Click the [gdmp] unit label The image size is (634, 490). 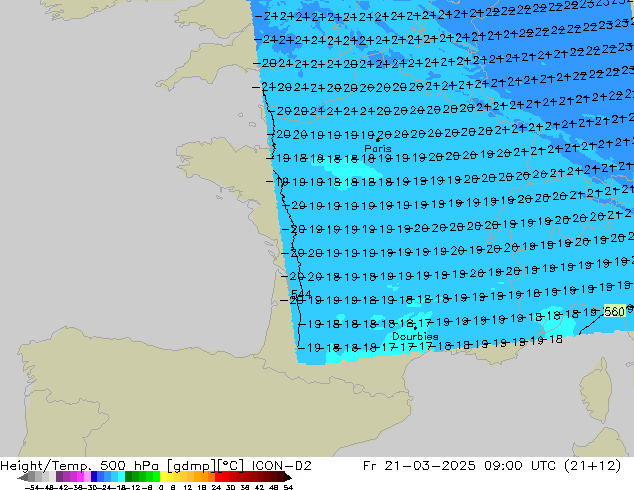point(192,466)
